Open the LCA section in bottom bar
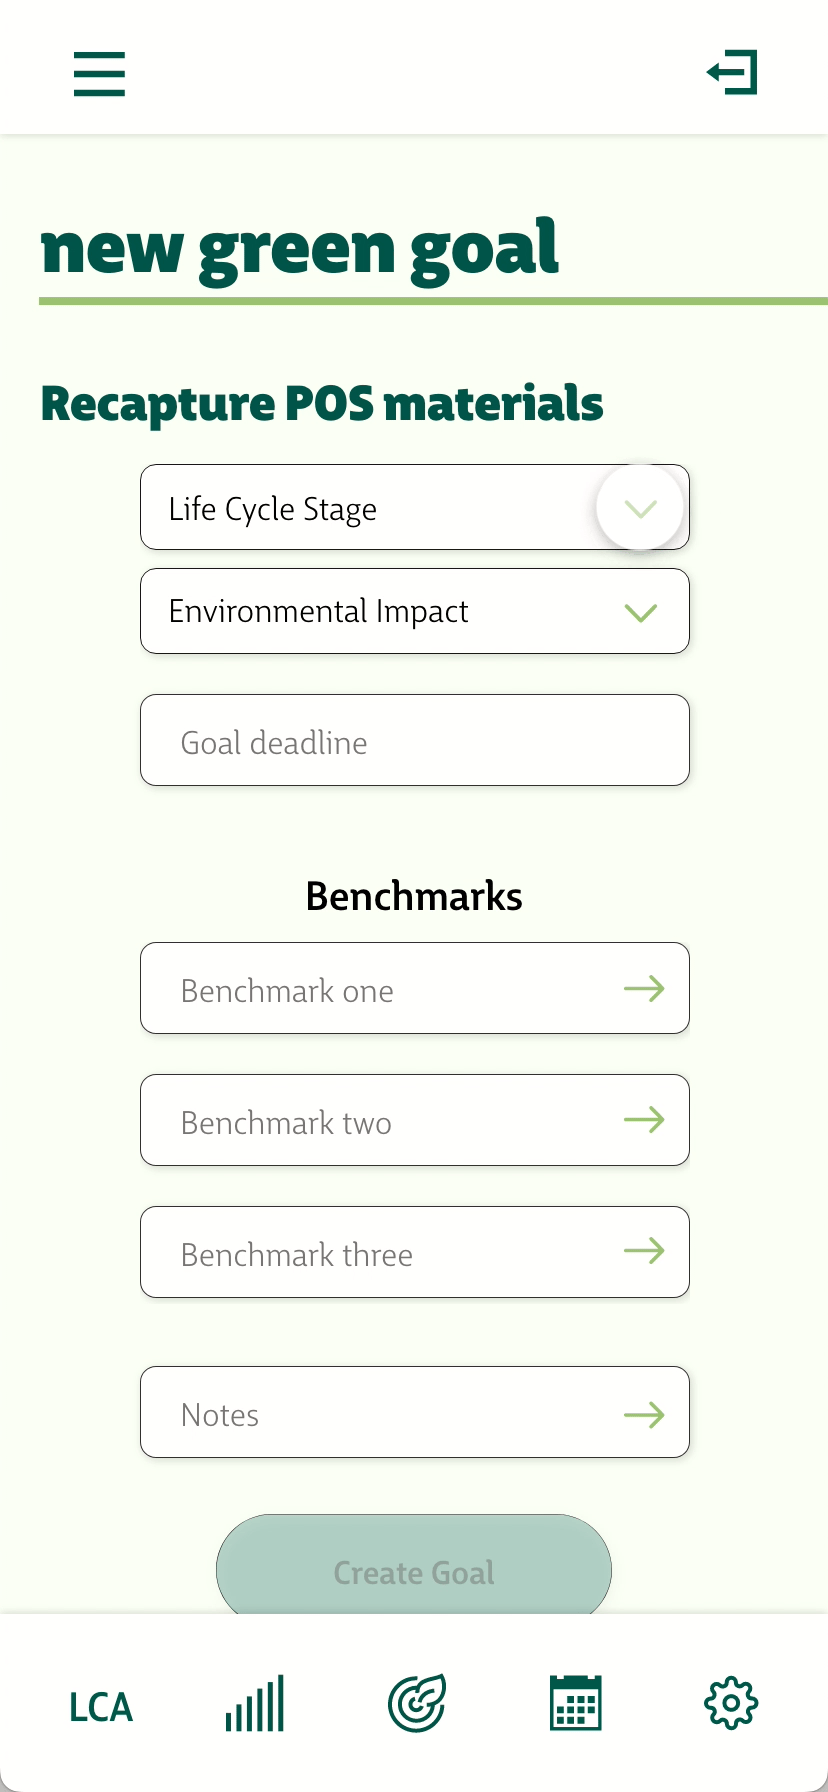Screen dimensions: 828x1792 point(101,1706)
